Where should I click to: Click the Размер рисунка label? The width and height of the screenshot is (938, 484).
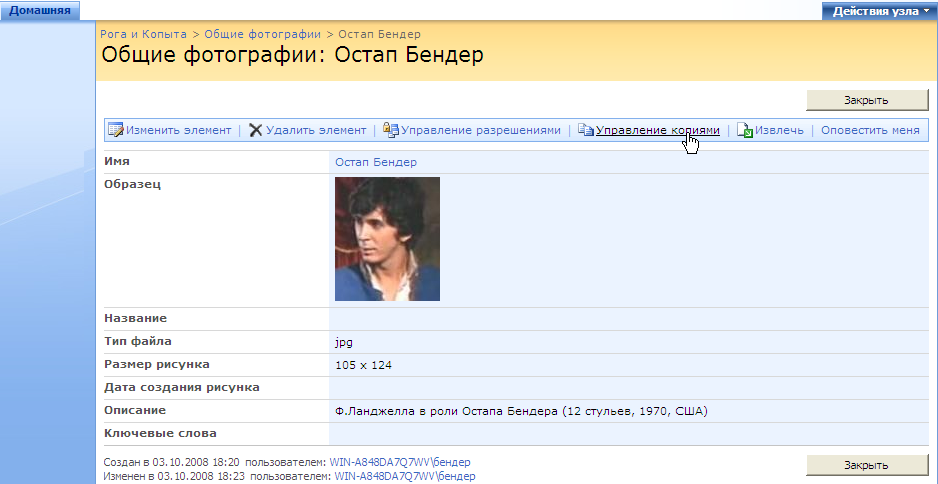tap(157, 364)
